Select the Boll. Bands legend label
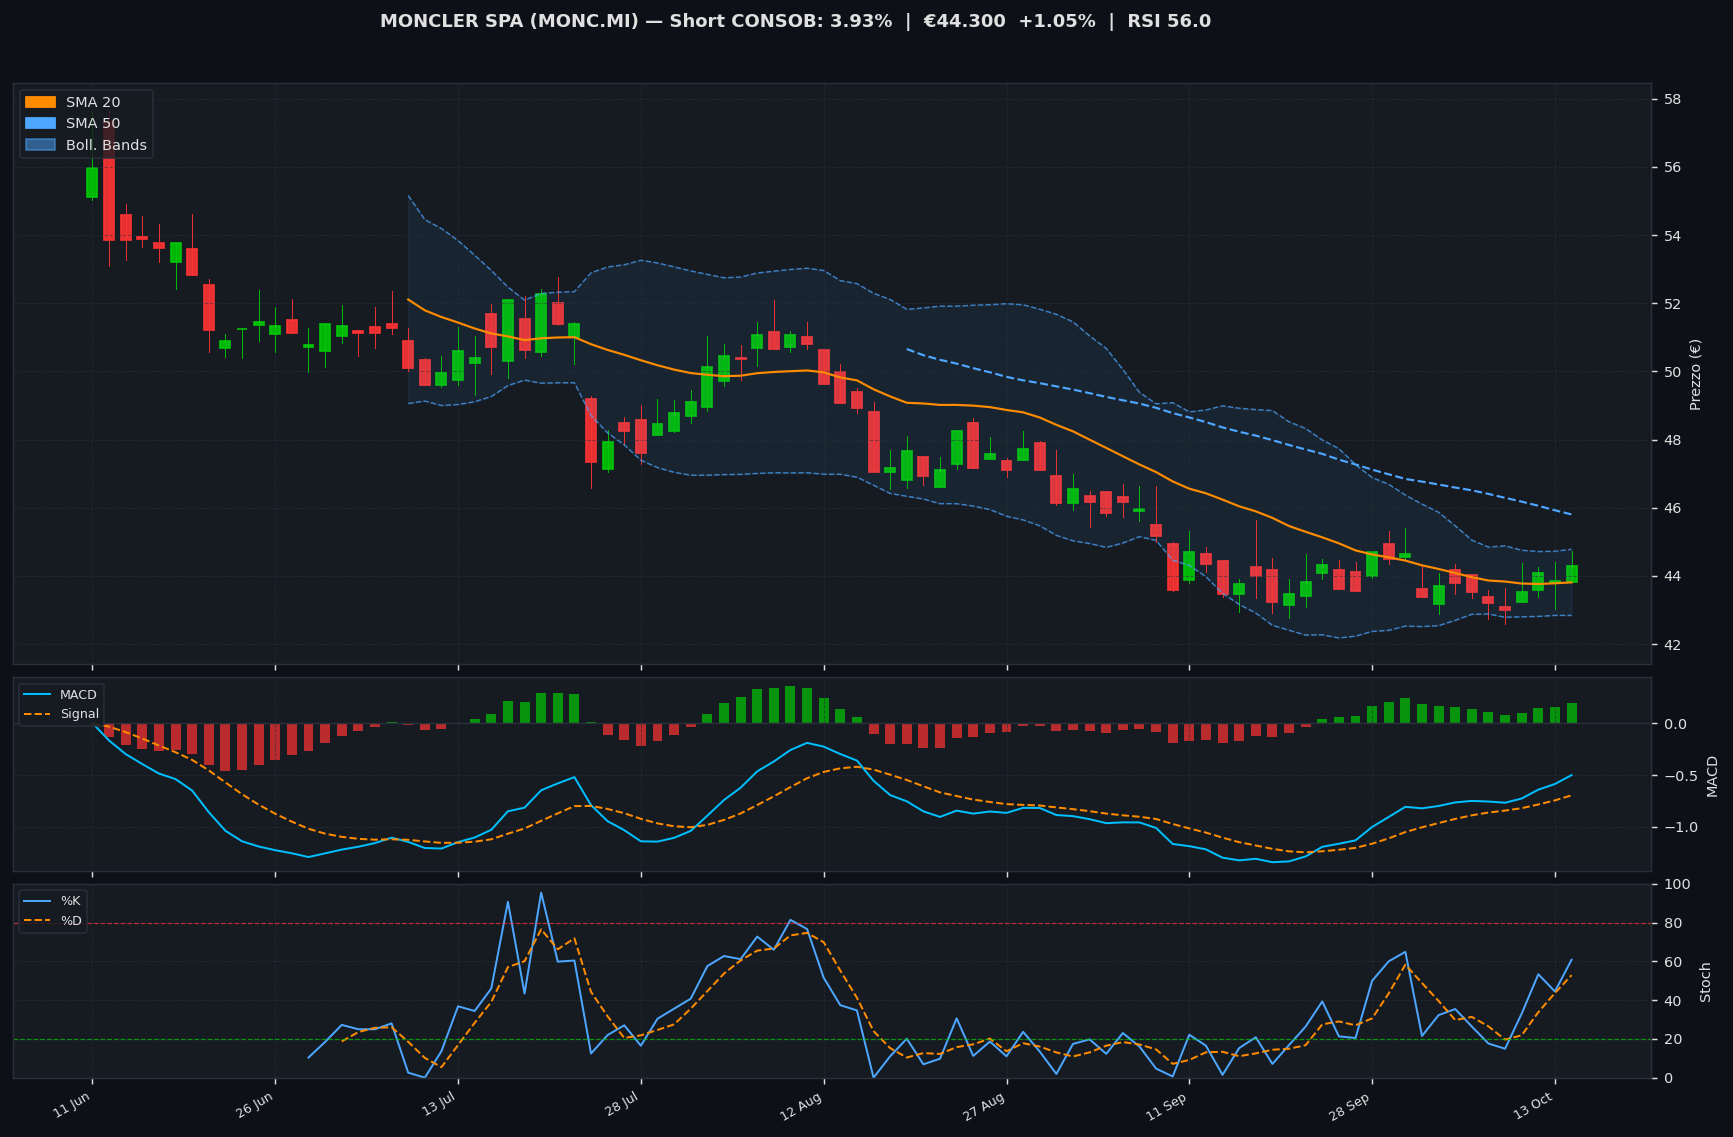Image resolution: width=1733 pixels, height=1137 pixels. tap(106, 145)
